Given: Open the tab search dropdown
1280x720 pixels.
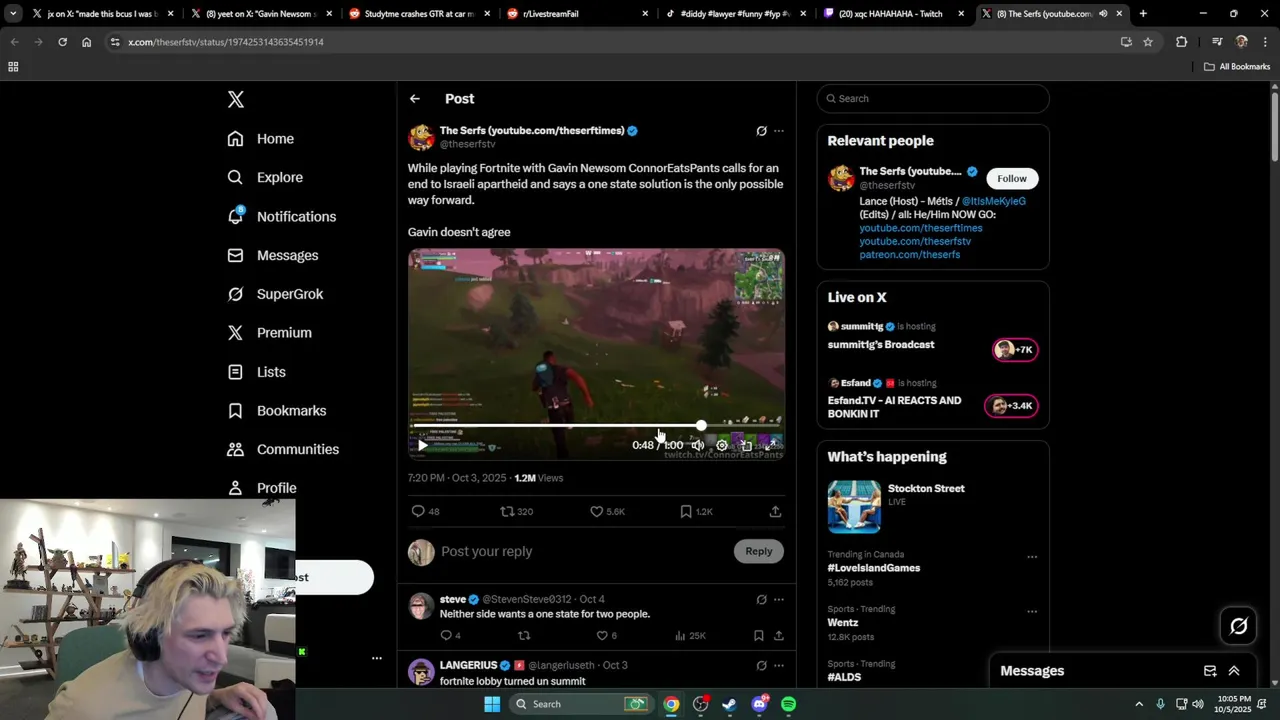Looking at the screenshot, I should pyautogui.click(x=13, y=14).
